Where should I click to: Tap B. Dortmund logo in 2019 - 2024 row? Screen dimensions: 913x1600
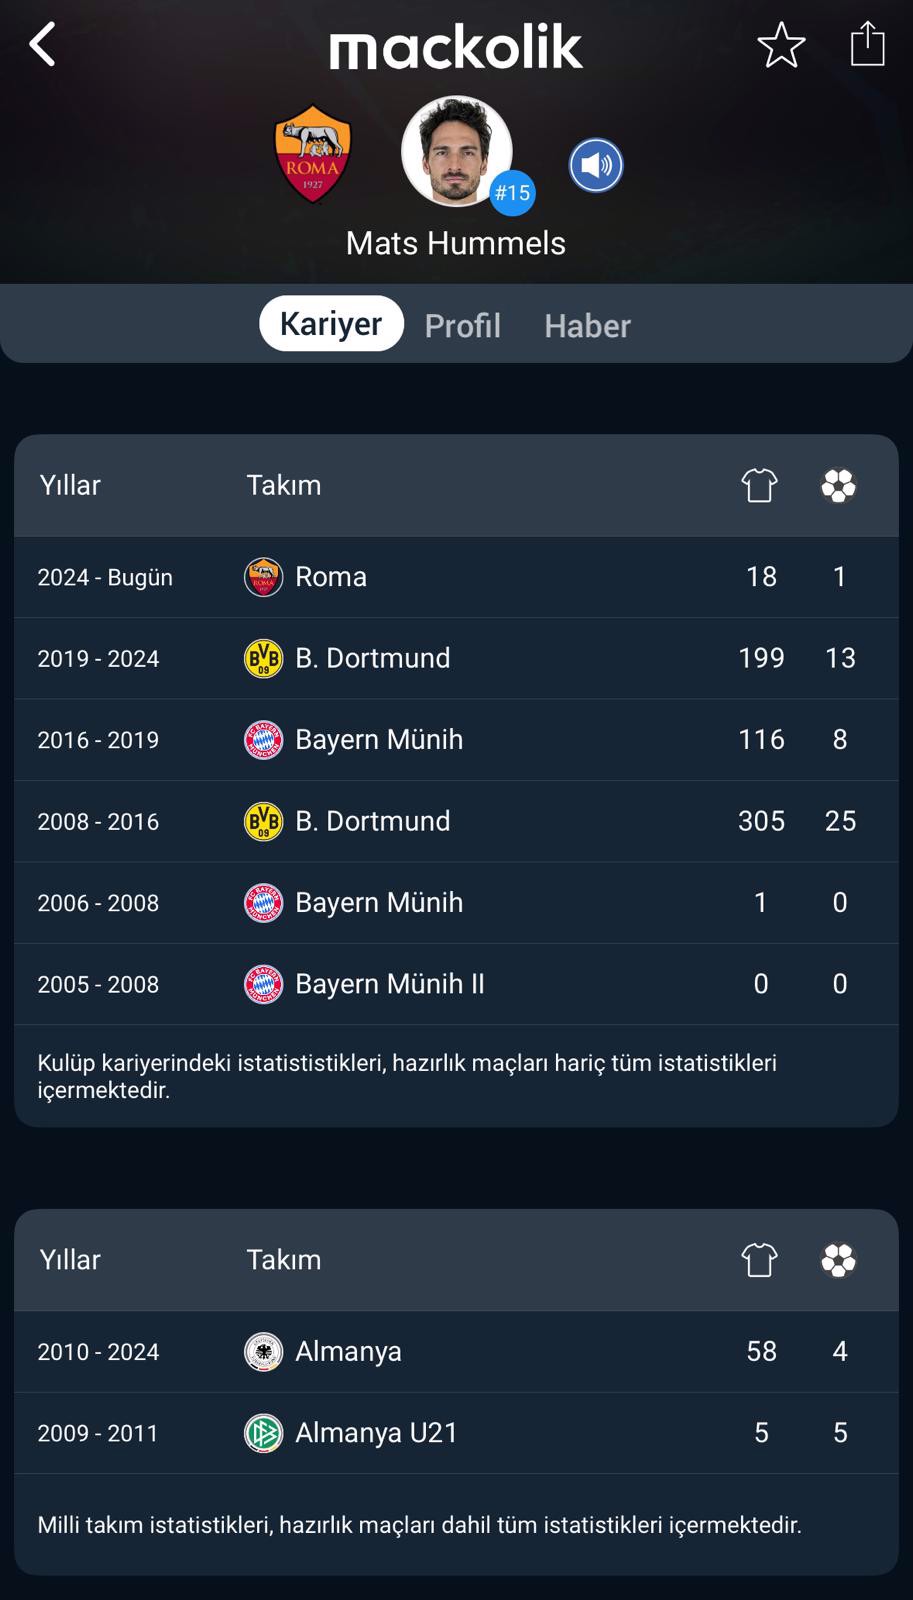[x=263, y=658]
